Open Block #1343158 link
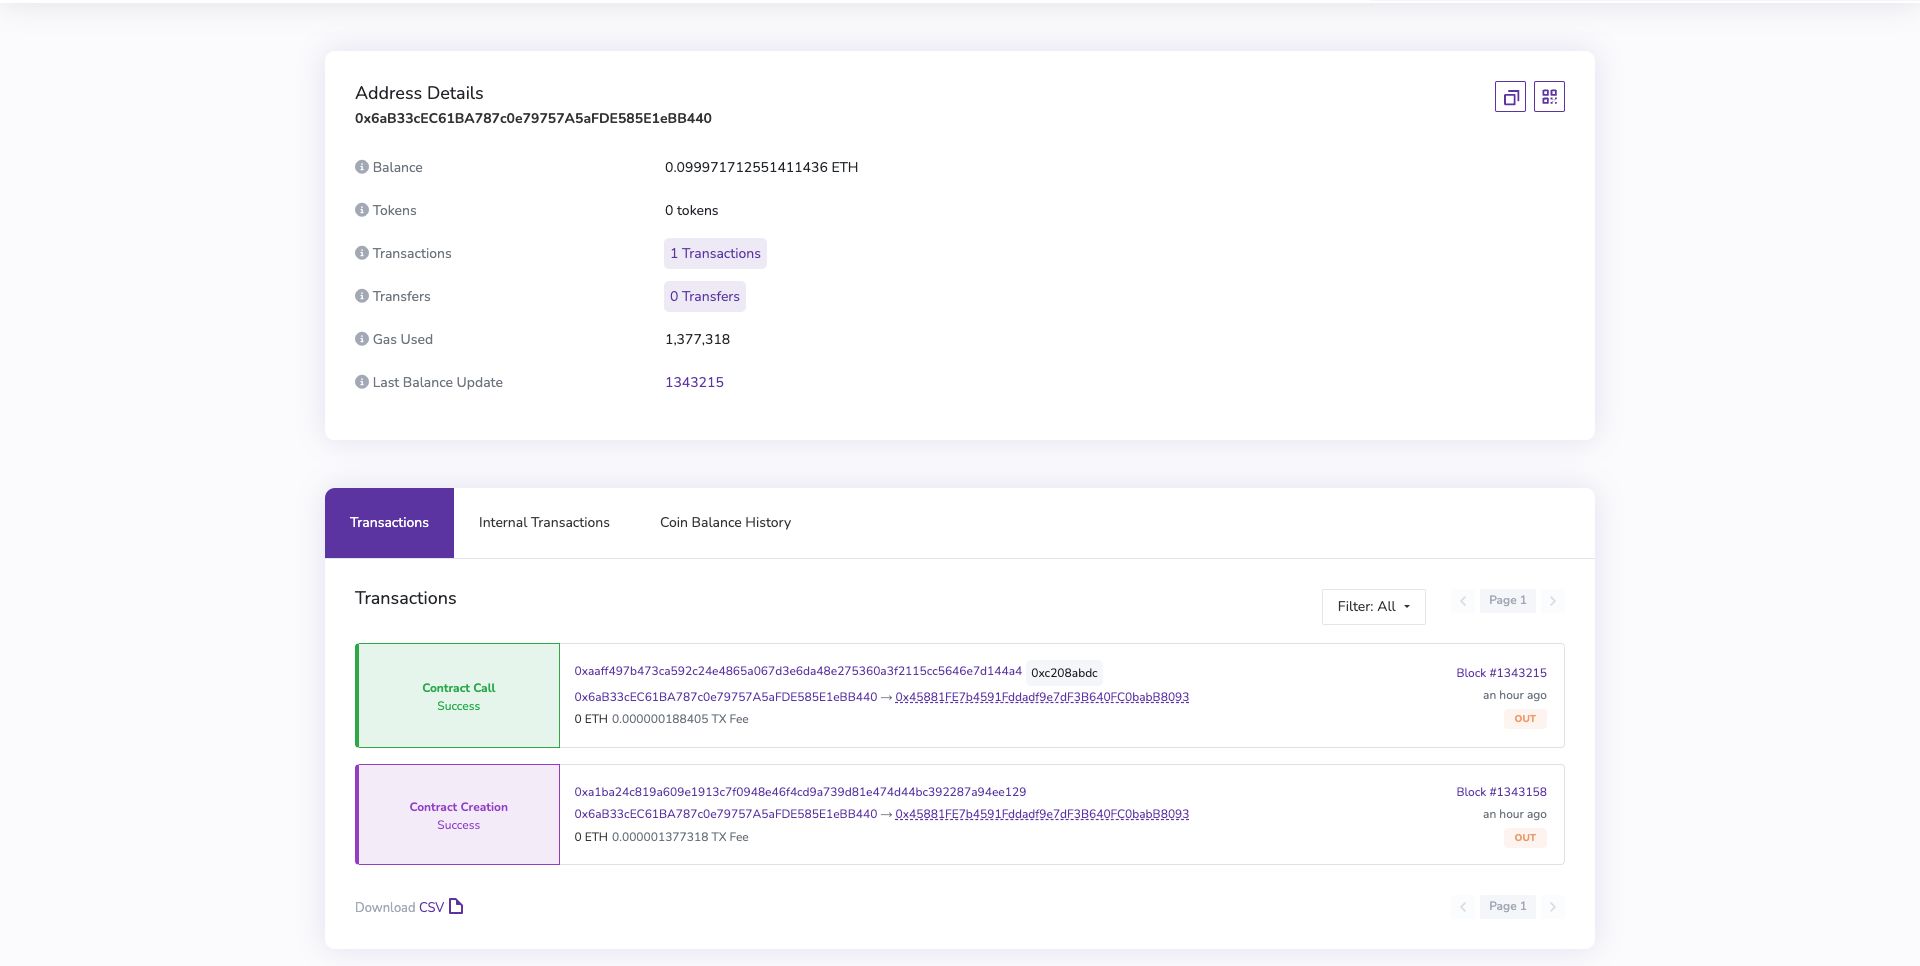The width and height of the screenshot is (1920, 966). pyautogui.click(x=1501, y=792)
